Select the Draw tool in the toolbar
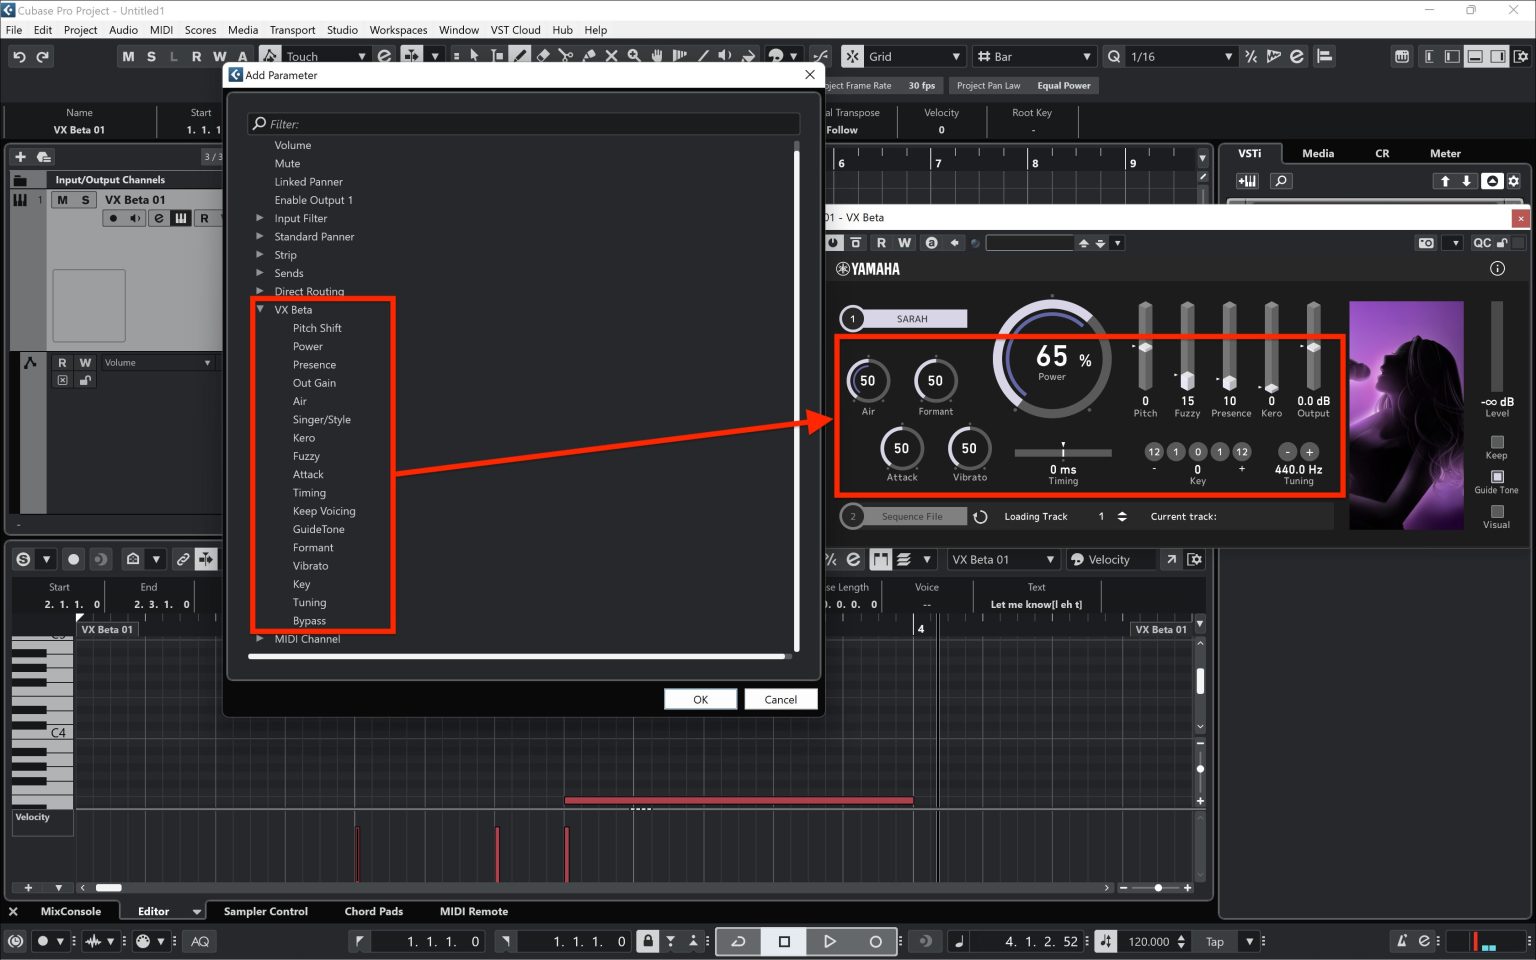1536x960 pixels. coord(520,56)
